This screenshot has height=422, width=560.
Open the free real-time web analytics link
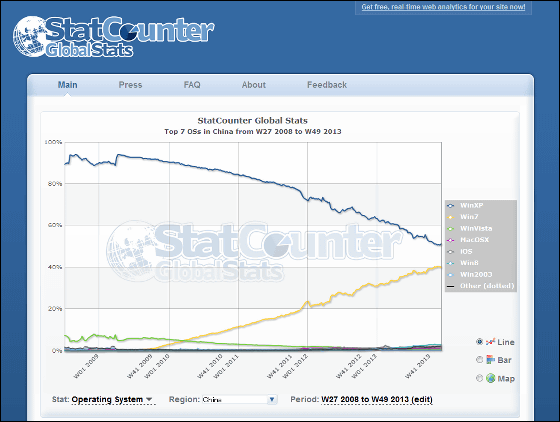tap(443, 7)
